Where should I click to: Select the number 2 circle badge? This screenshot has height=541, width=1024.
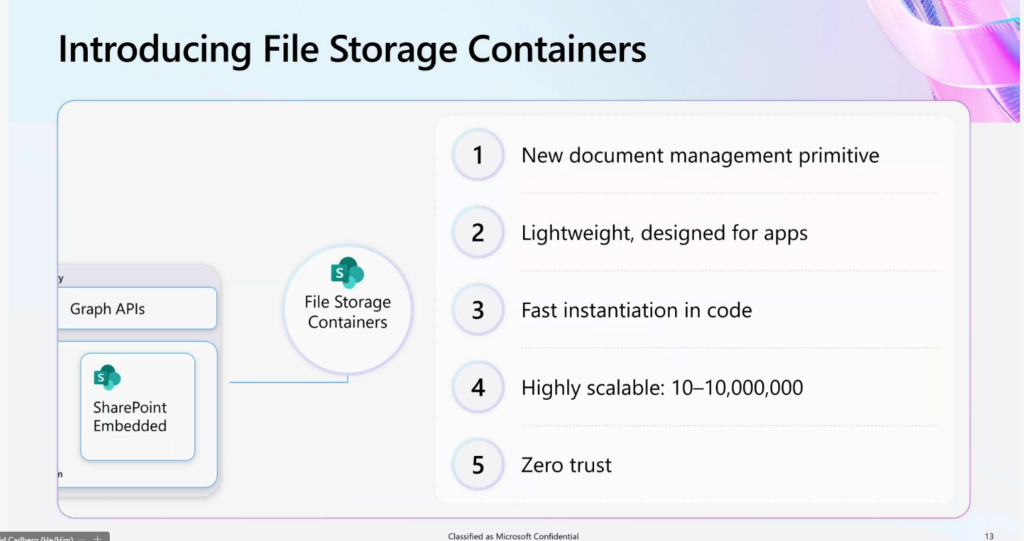(x=478, y=233)
